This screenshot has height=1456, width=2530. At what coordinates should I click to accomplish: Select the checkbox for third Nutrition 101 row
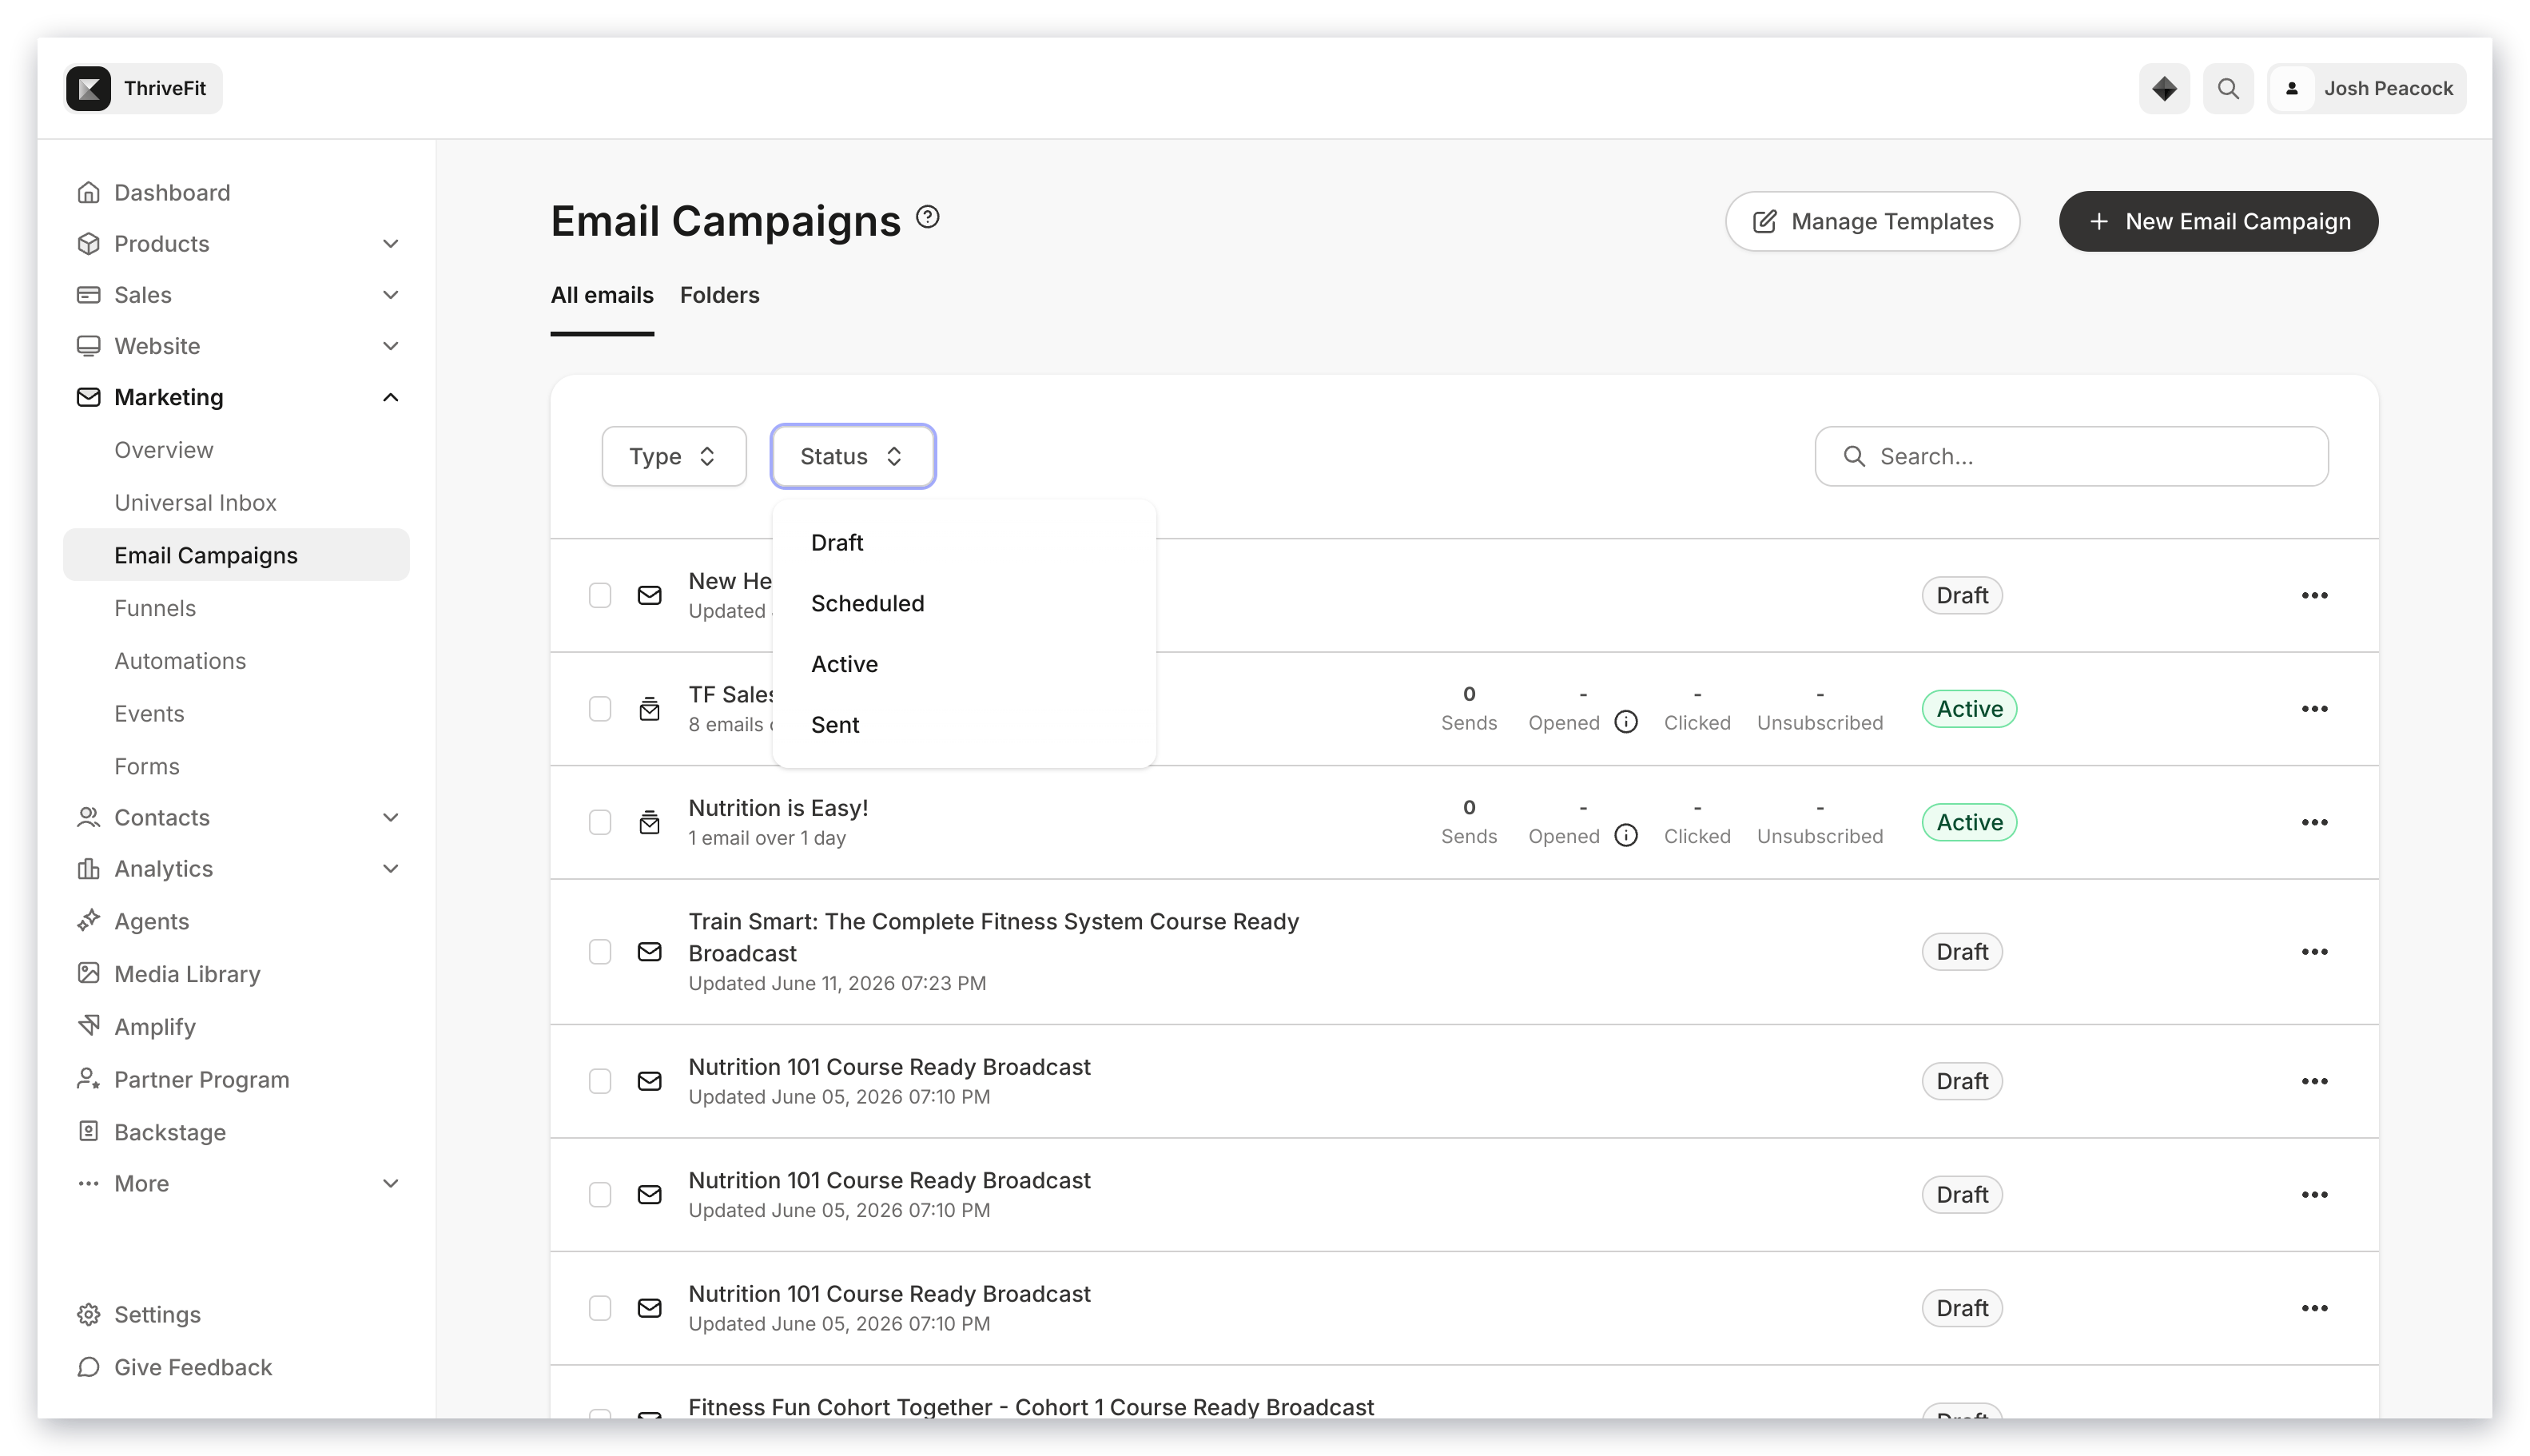pos(600,1309)
